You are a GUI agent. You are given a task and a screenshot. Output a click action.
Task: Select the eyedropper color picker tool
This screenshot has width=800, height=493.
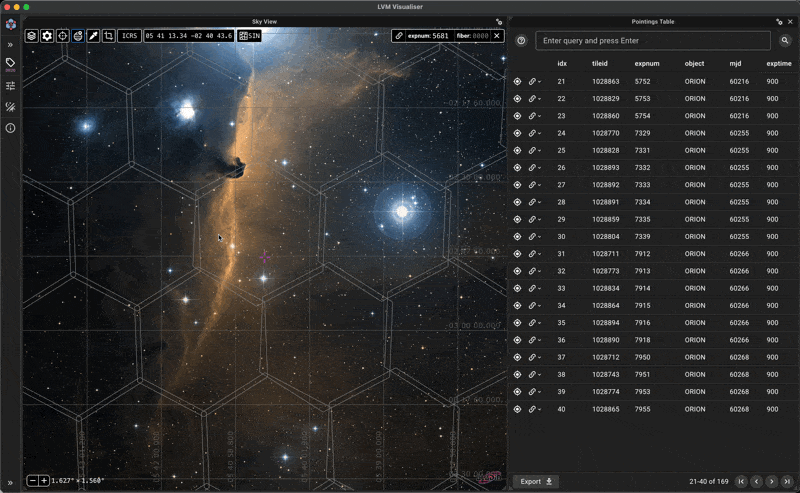point(93,36)
